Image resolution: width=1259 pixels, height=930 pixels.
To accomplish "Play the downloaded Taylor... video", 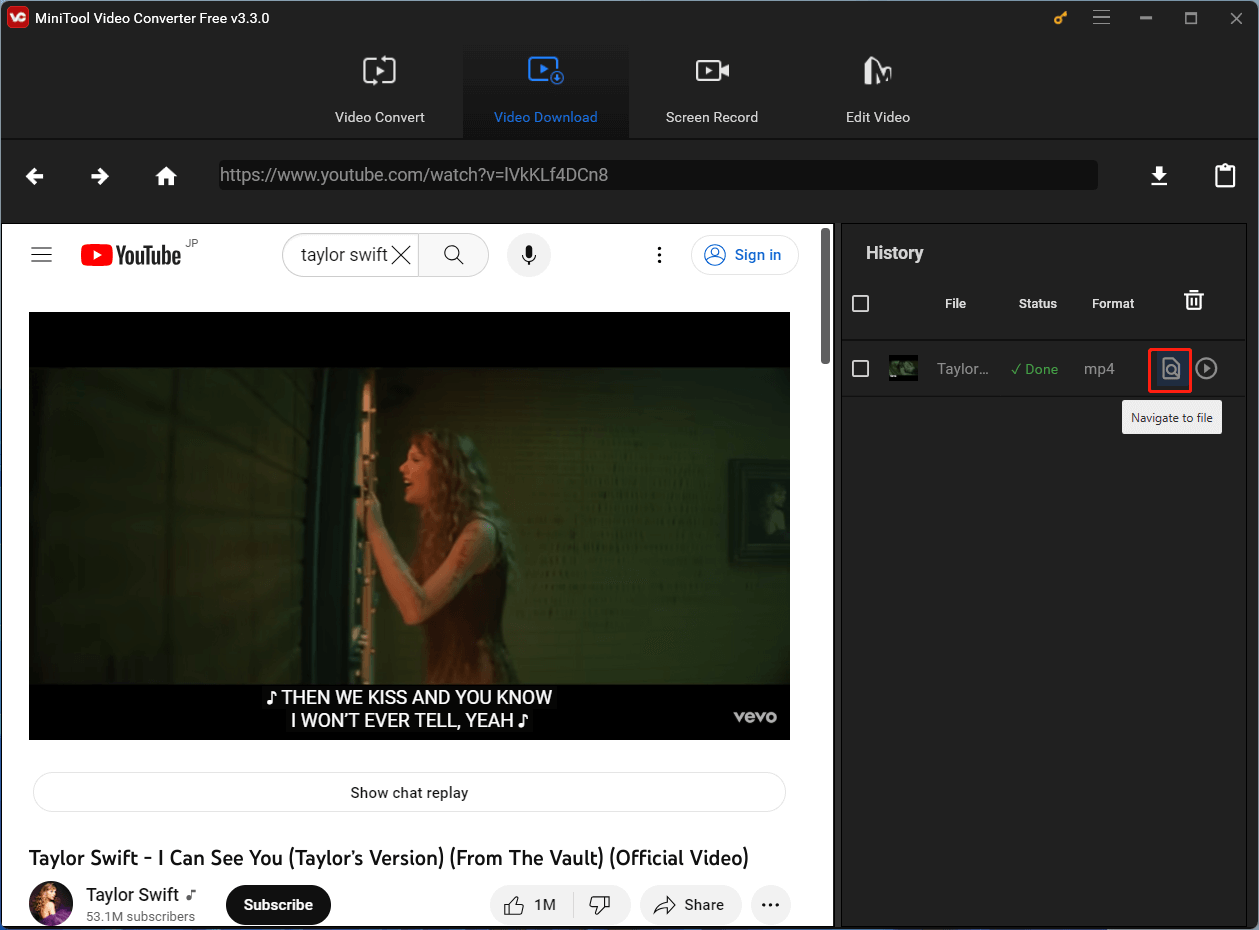I will pos(1207,369).
